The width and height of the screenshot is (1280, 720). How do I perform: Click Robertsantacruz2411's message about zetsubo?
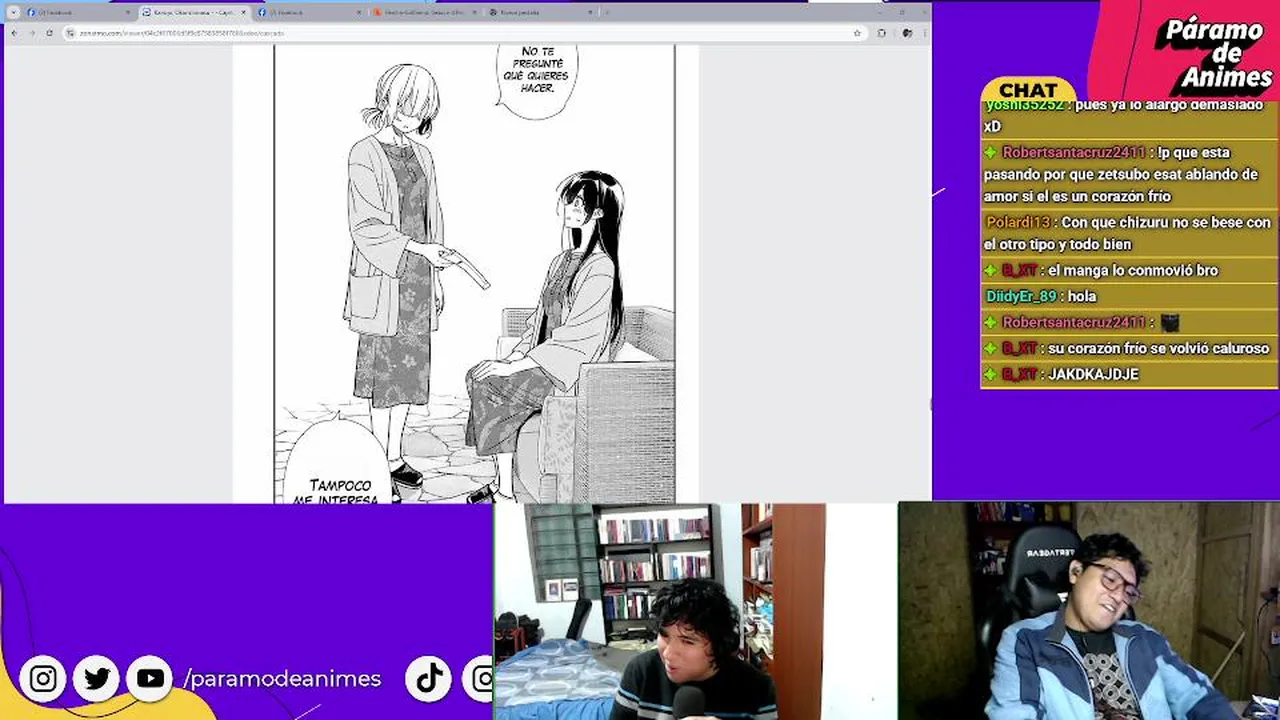click(1130, 174)
